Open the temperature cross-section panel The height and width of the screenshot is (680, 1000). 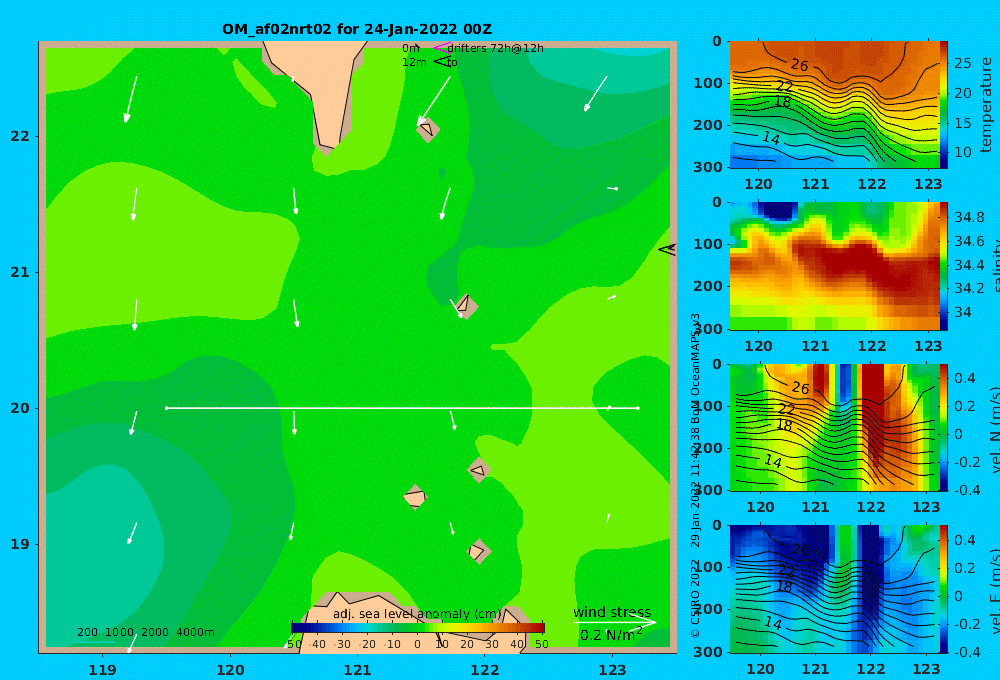pos(834,105)
